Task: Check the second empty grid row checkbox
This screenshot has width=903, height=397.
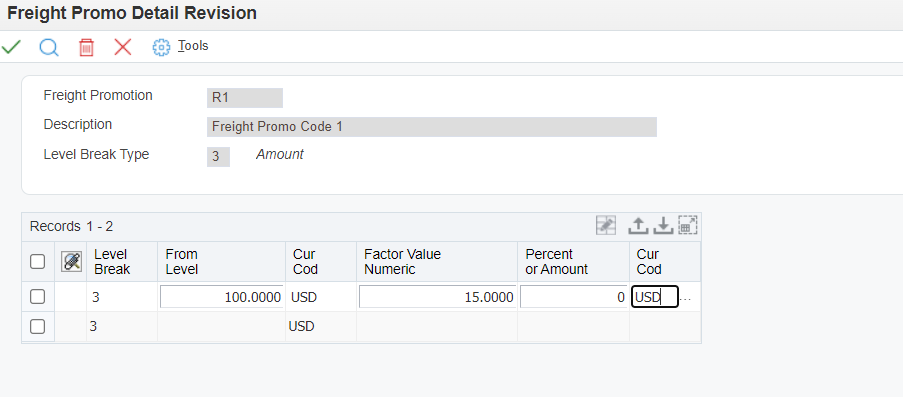Action: point(37,326)
